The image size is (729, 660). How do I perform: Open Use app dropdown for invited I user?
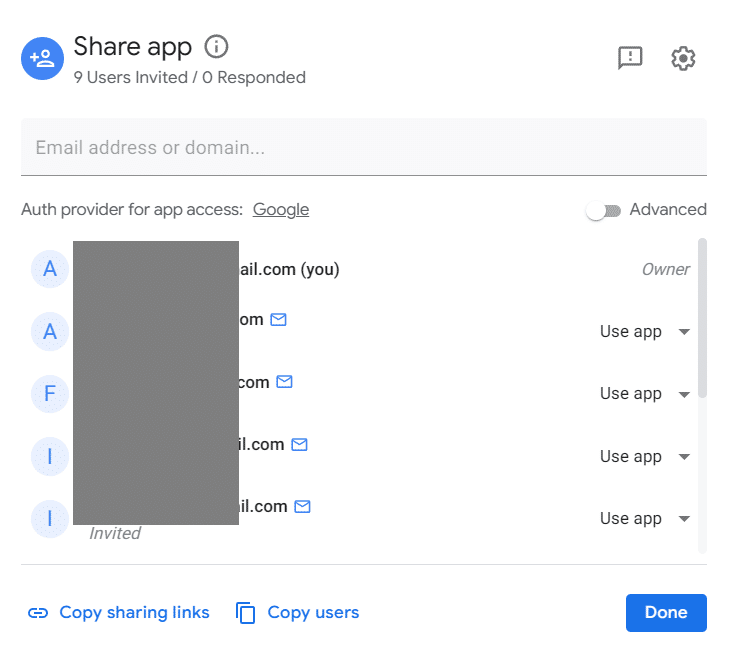pyautogui.click(x=645, y=519)
